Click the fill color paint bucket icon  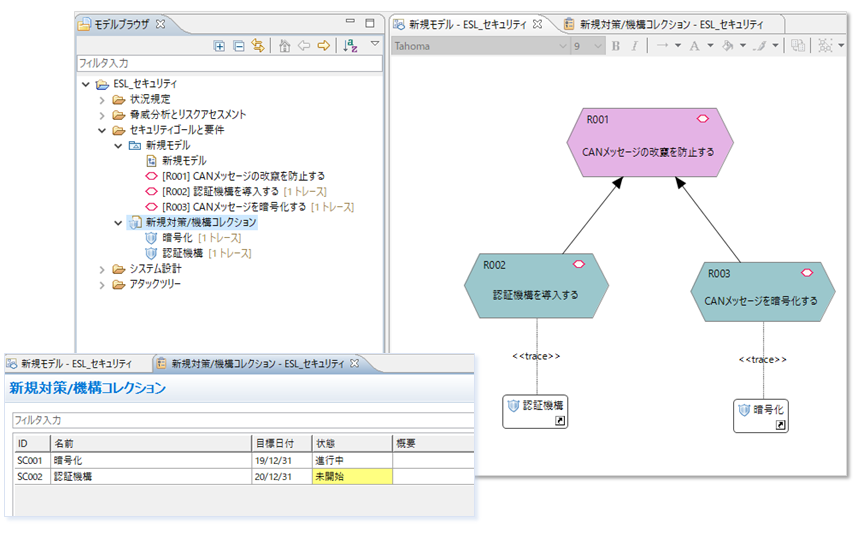pos(727,46)
